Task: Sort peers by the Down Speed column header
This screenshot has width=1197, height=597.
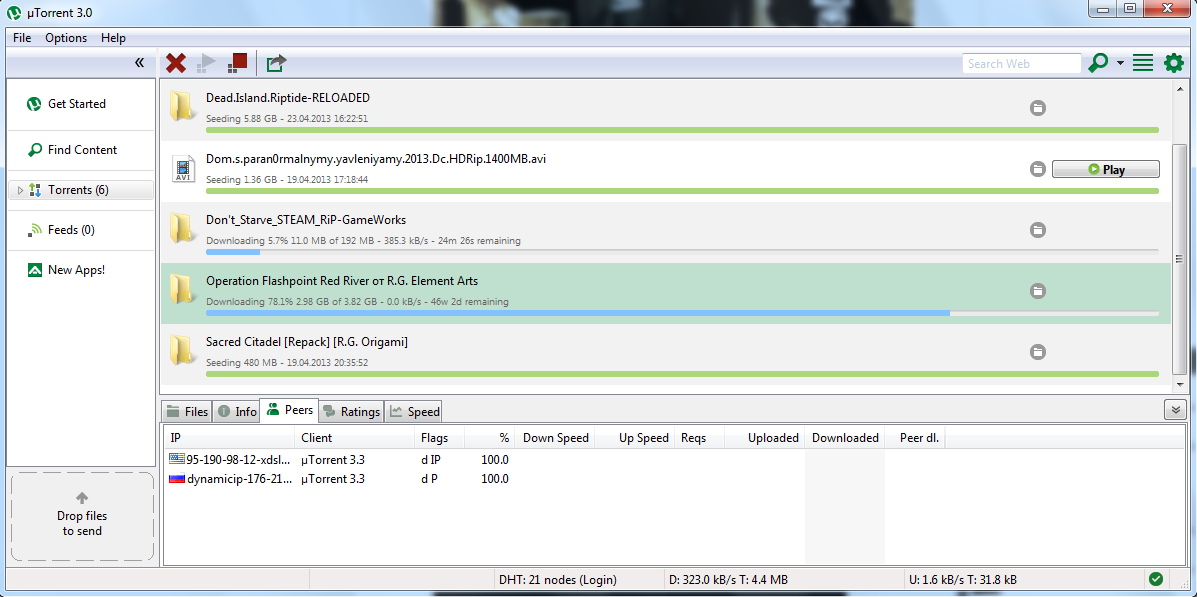Action: point(553,437)
